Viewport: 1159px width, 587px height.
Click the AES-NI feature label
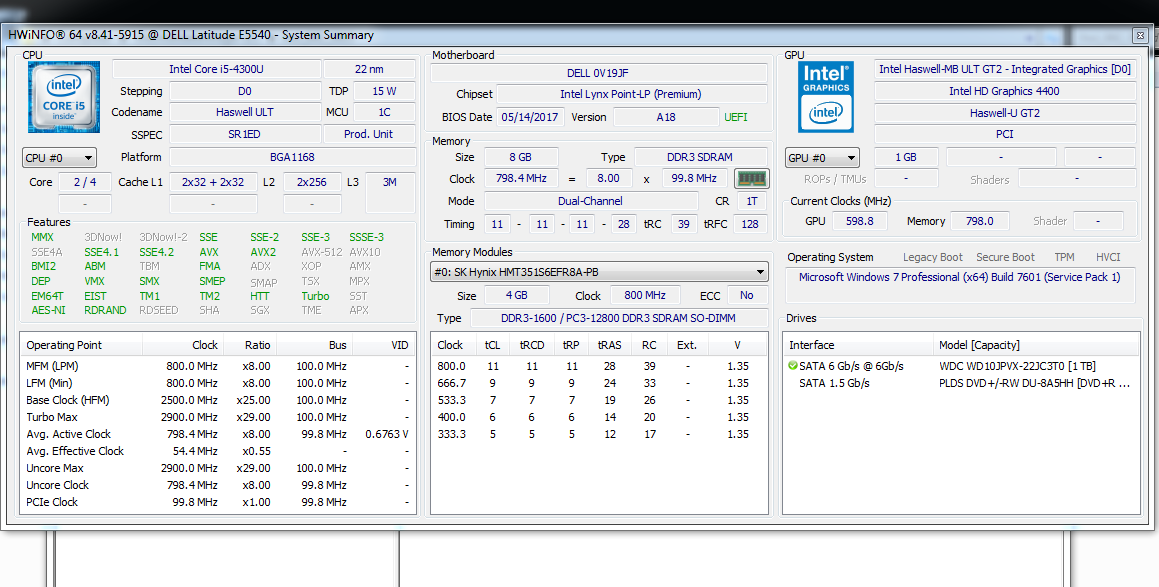point(48,311)
